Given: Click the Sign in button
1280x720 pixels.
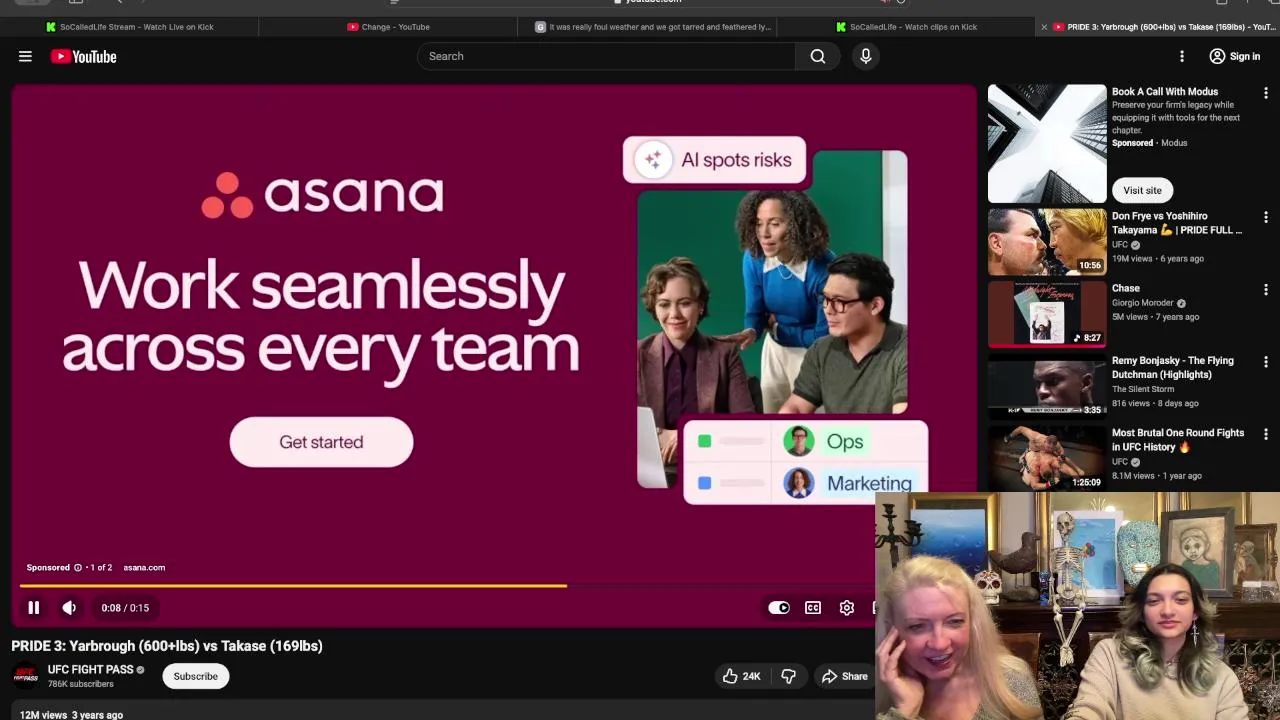Looking at the screenshot, I should coord(1235,57).
